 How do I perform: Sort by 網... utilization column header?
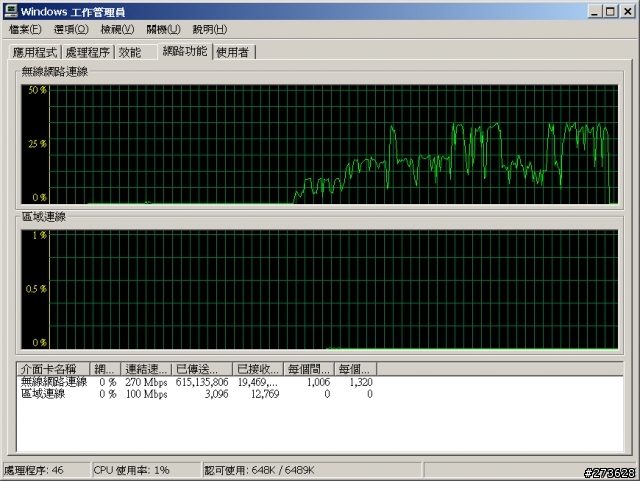(105, 369)
